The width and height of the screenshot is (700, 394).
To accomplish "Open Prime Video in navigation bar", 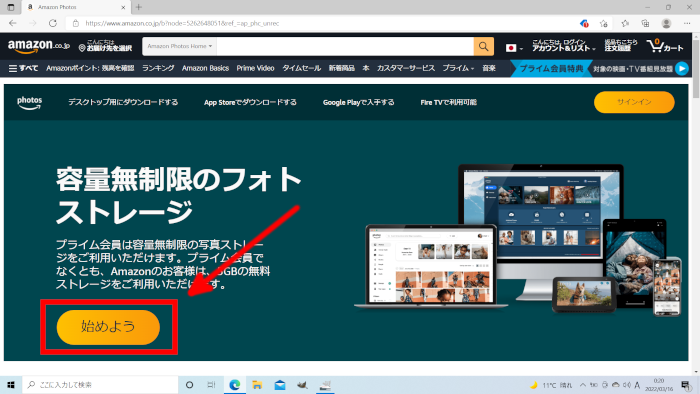I will pyautogui.click(x=255, y=68).
